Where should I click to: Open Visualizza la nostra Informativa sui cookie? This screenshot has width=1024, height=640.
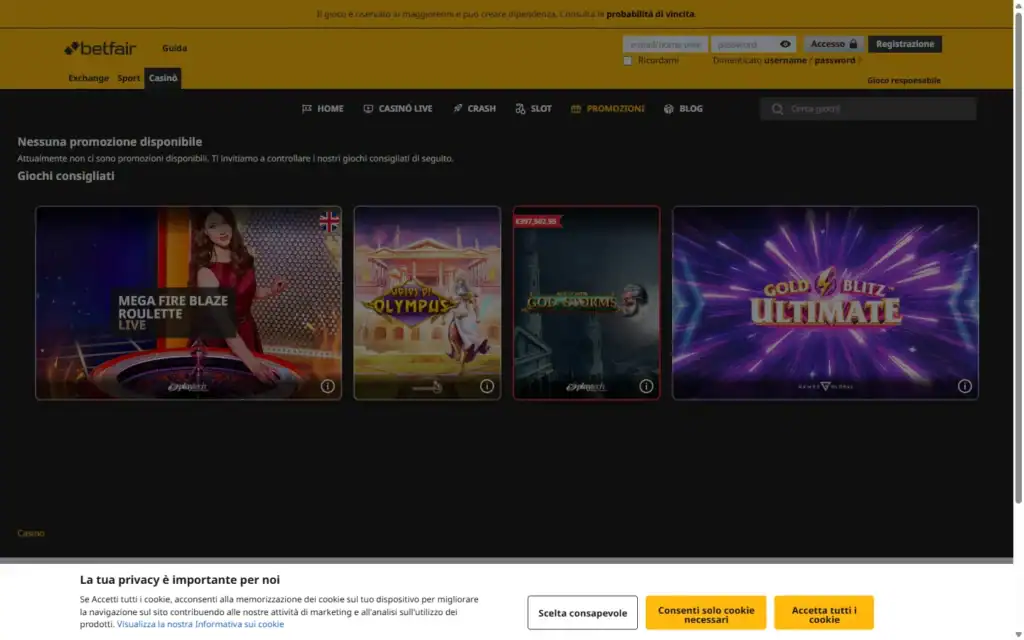(200, 624)
